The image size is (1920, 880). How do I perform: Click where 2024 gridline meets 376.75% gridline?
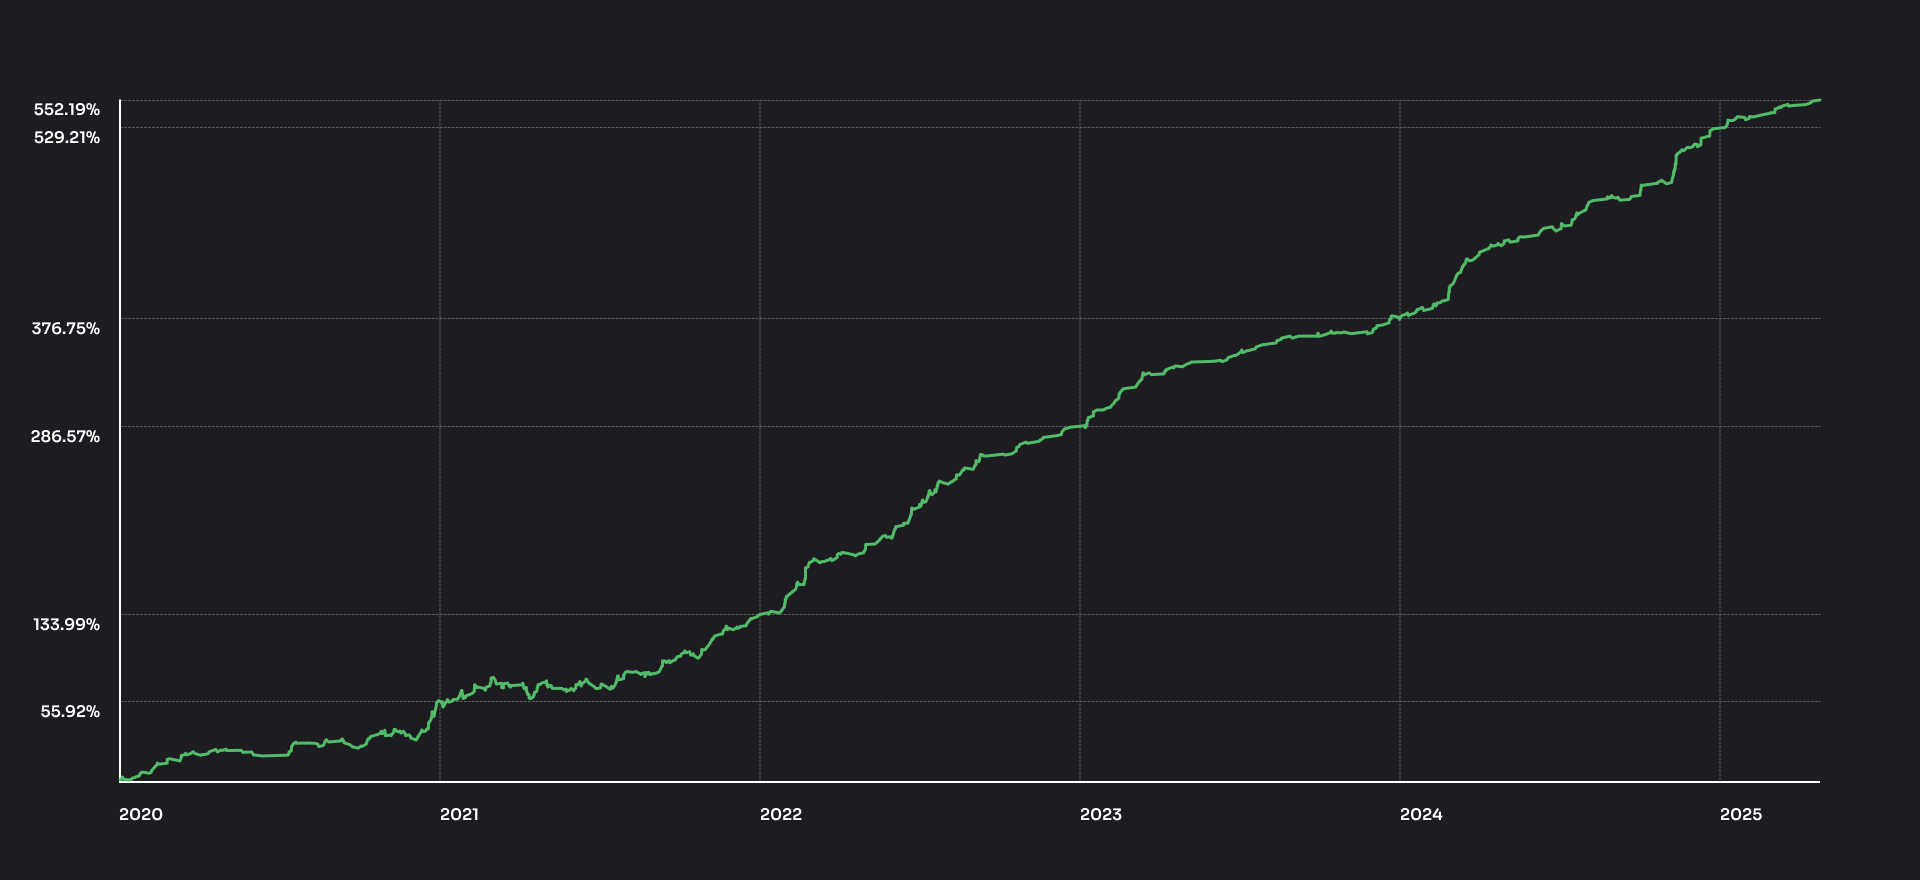tap(1400, 318)
